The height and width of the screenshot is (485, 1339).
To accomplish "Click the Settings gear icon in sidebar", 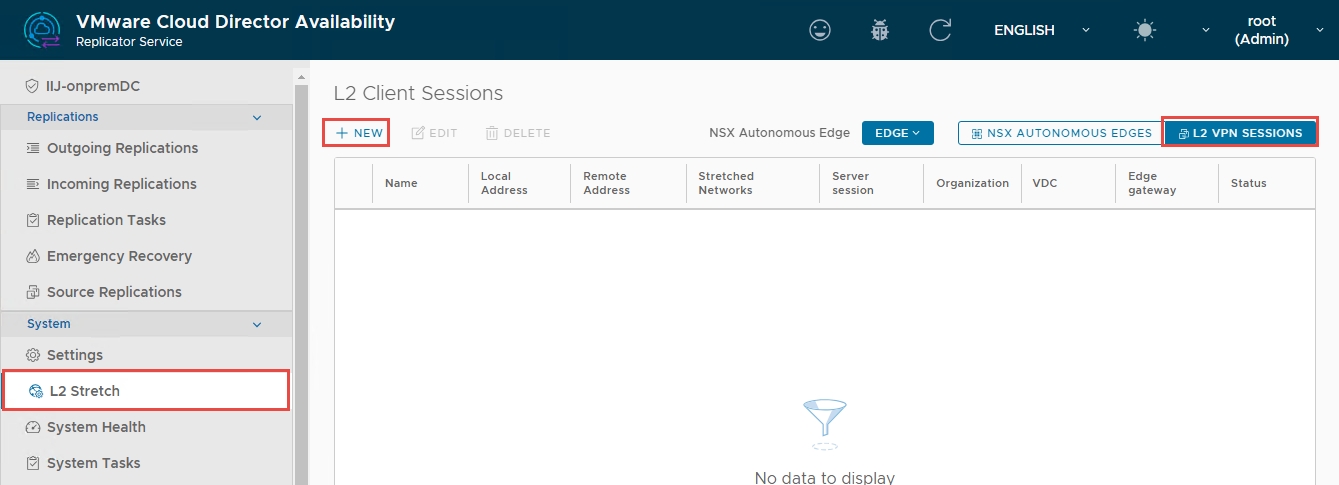I will 33,355.
